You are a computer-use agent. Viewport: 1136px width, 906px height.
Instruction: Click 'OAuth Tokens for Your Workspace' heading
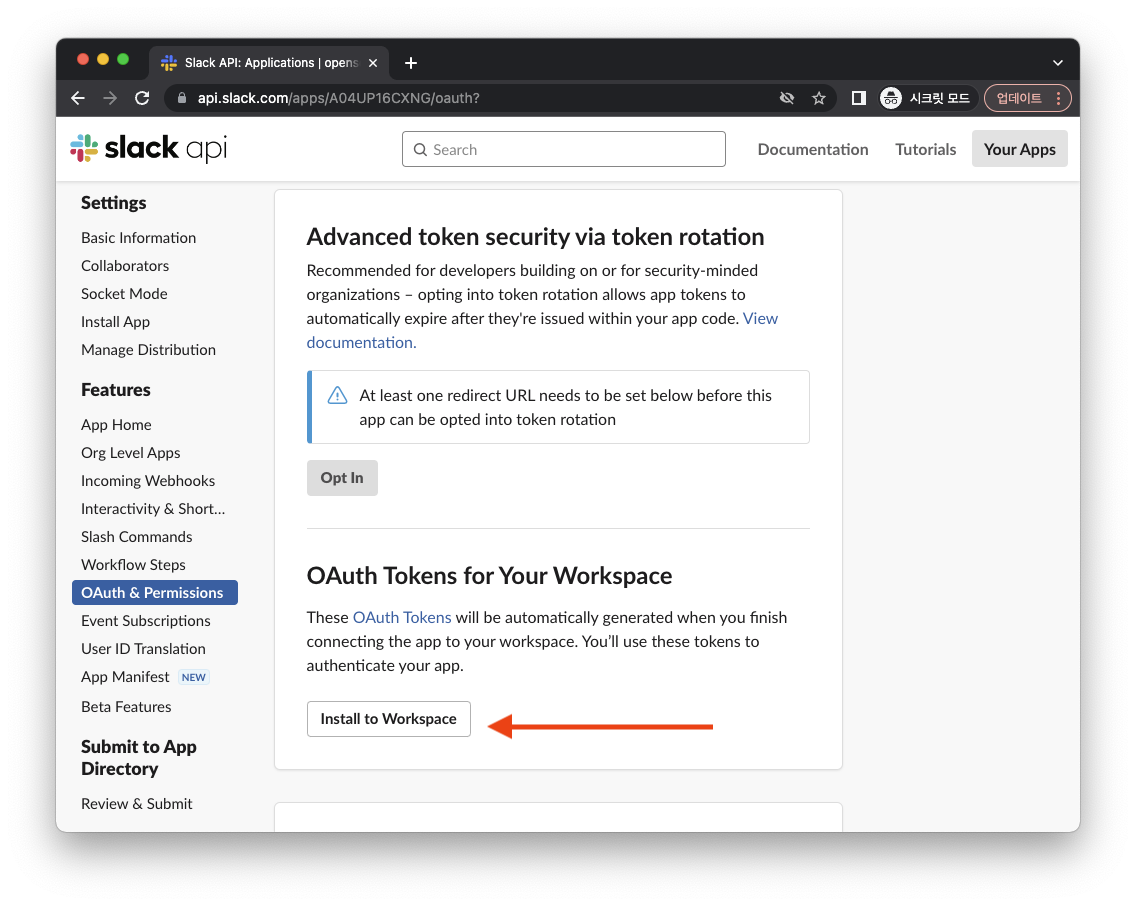tap(489, 576)
